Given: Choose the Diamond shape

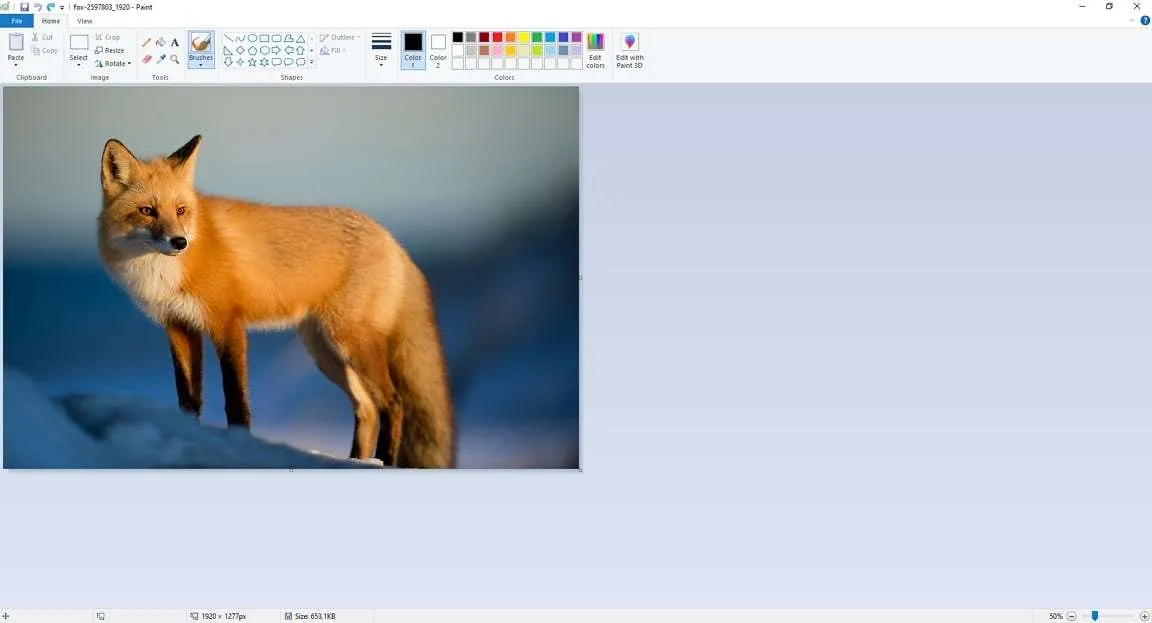Looking at the screenshot, I should 240,50.
